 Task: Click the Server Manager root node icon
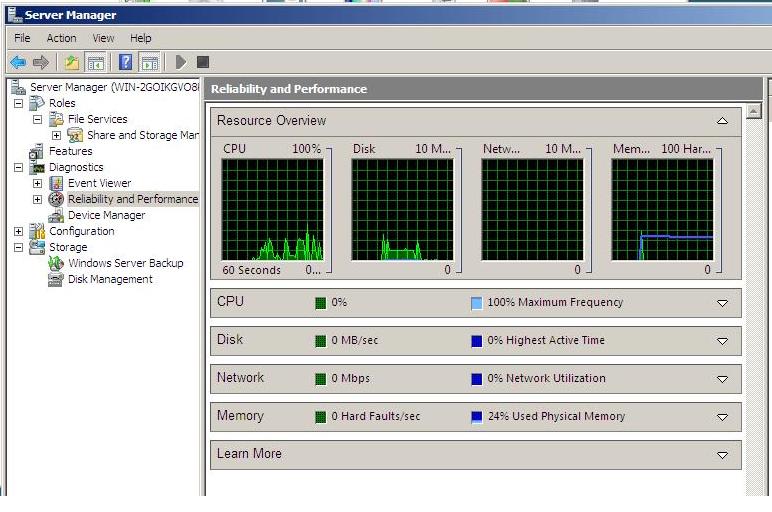point(19,87)
